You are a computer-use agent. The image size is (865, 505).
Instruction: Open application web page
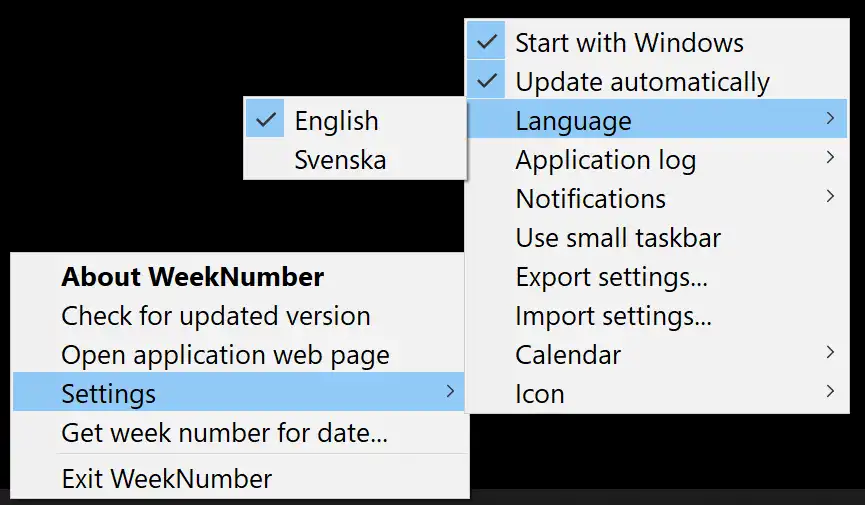[x=225, y=355]
